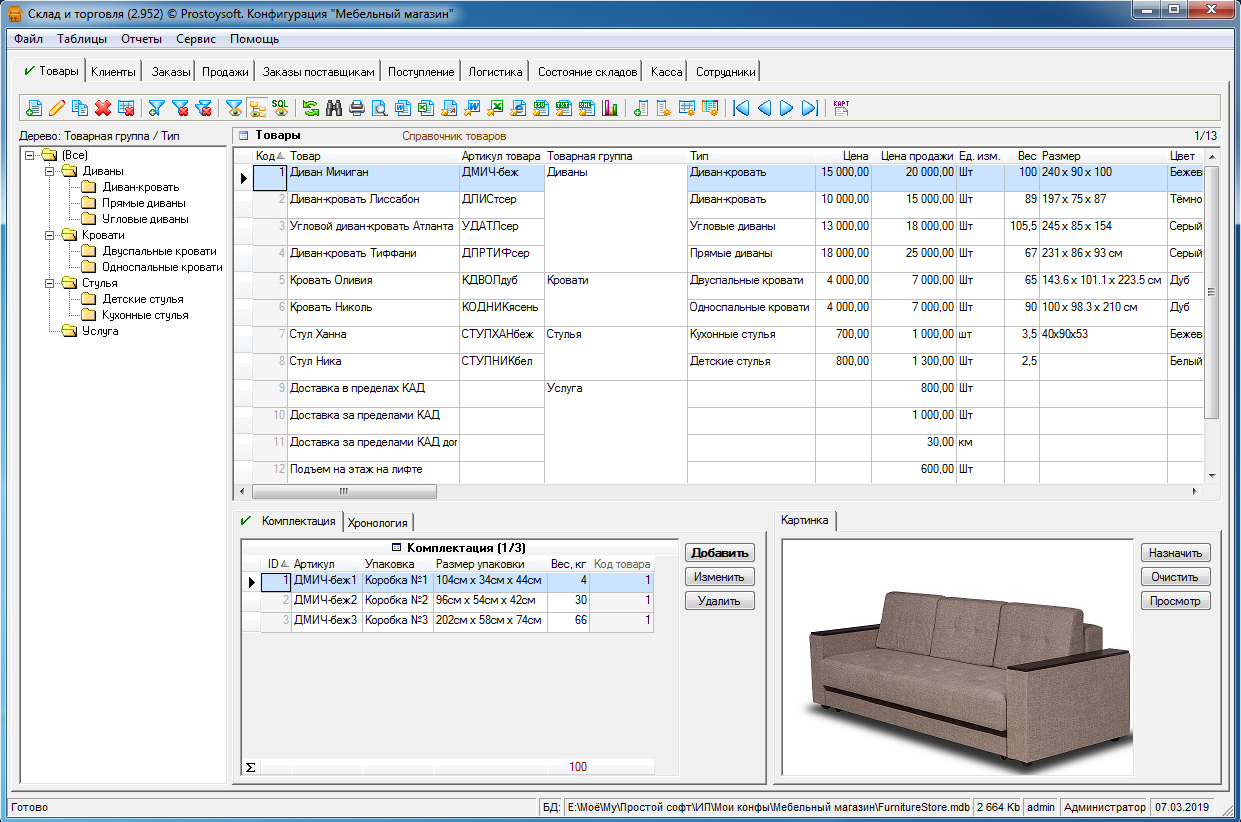Toggle the tree view toolbar button

point(257,108)
